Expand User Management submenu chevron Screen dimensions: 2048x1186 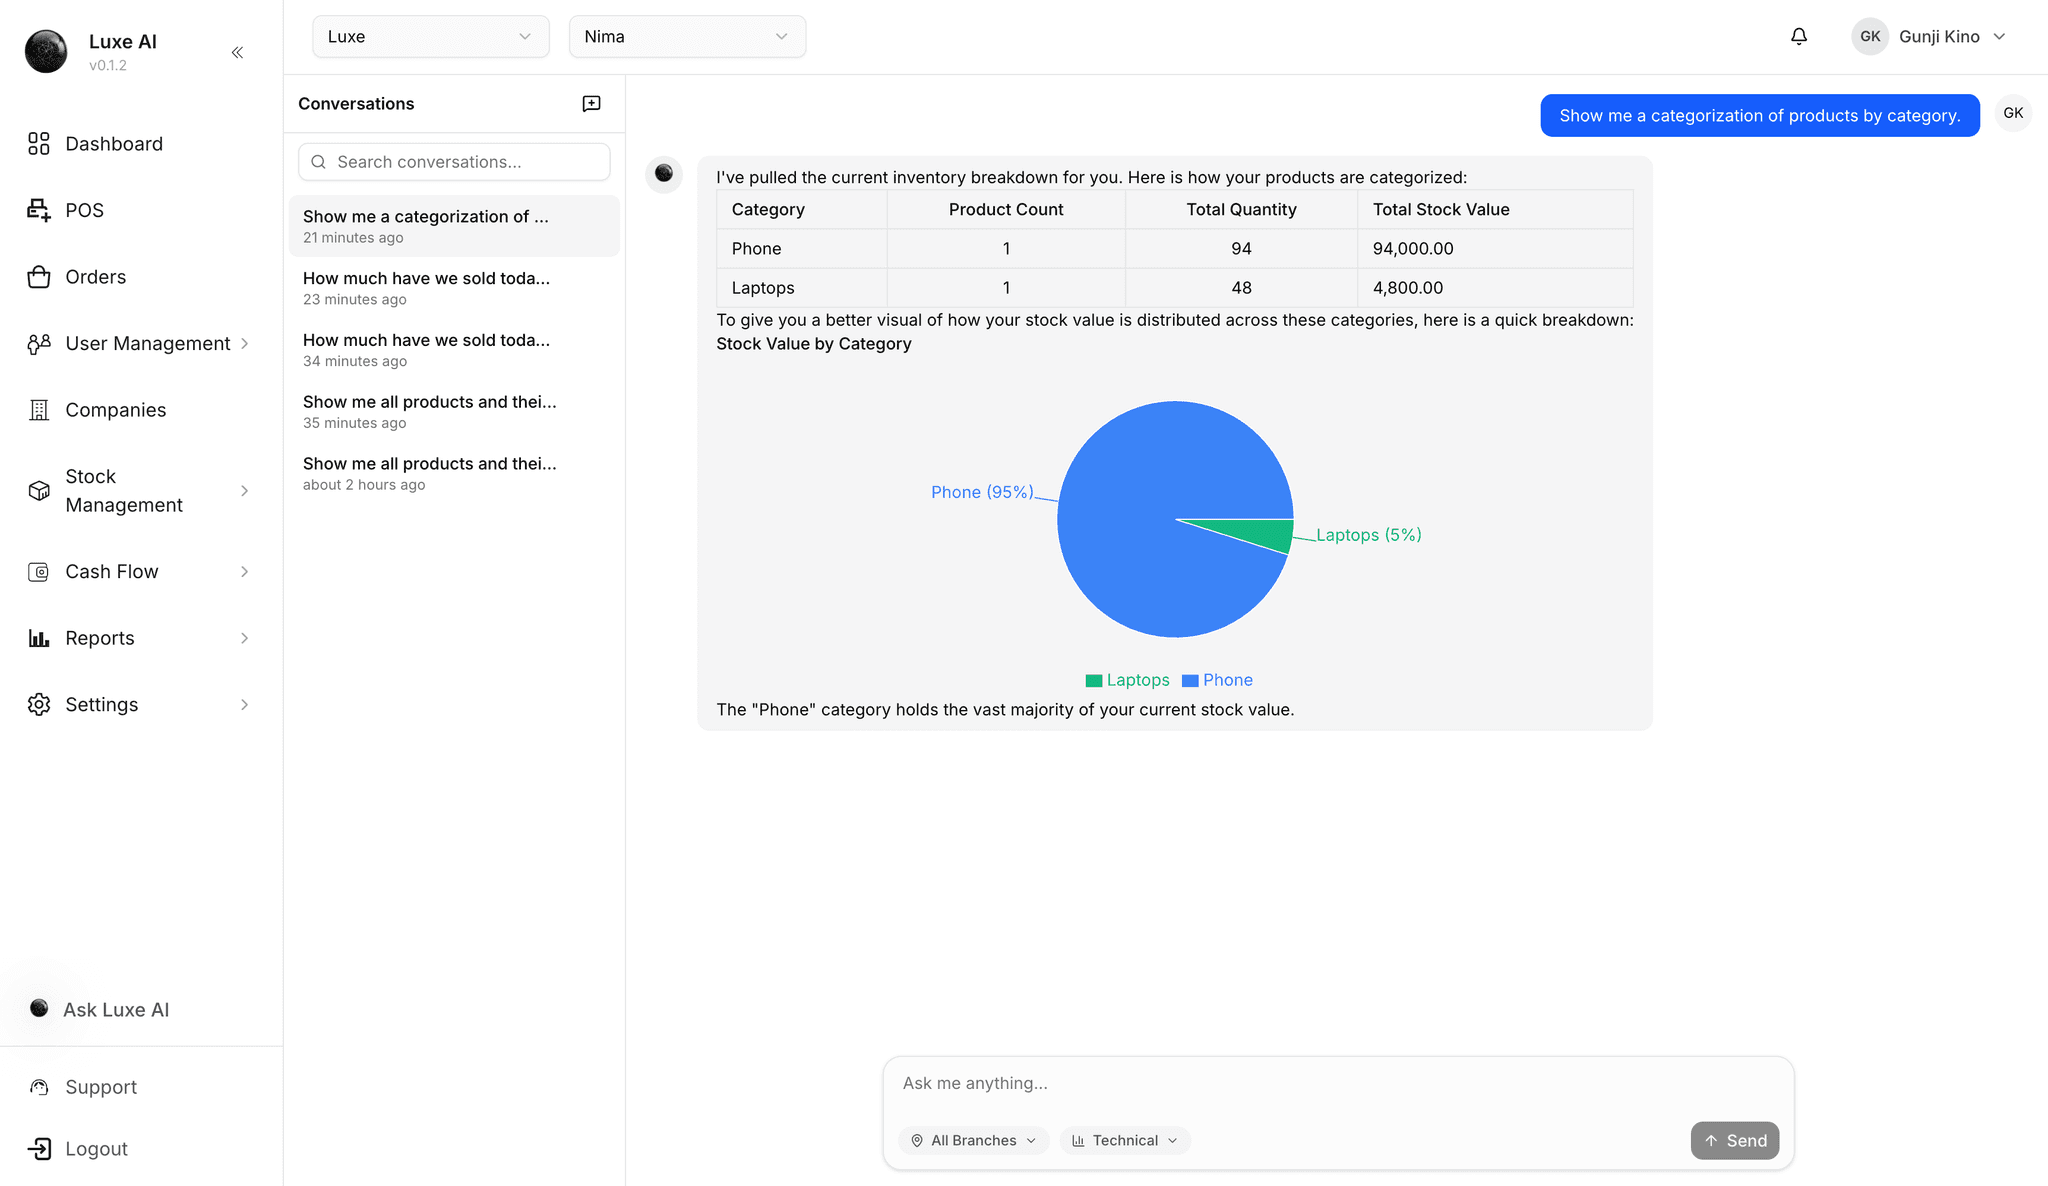pos(245,344)
